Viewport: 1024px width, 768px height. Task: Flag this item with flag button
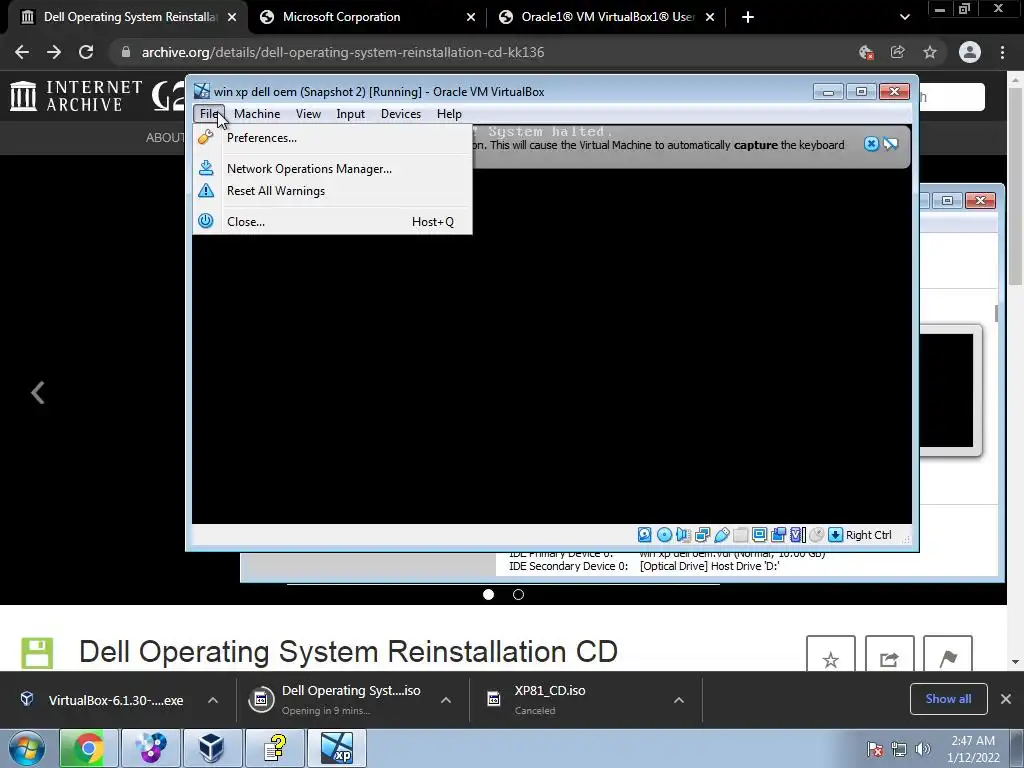pyautogui.click(x=948, y=654)
